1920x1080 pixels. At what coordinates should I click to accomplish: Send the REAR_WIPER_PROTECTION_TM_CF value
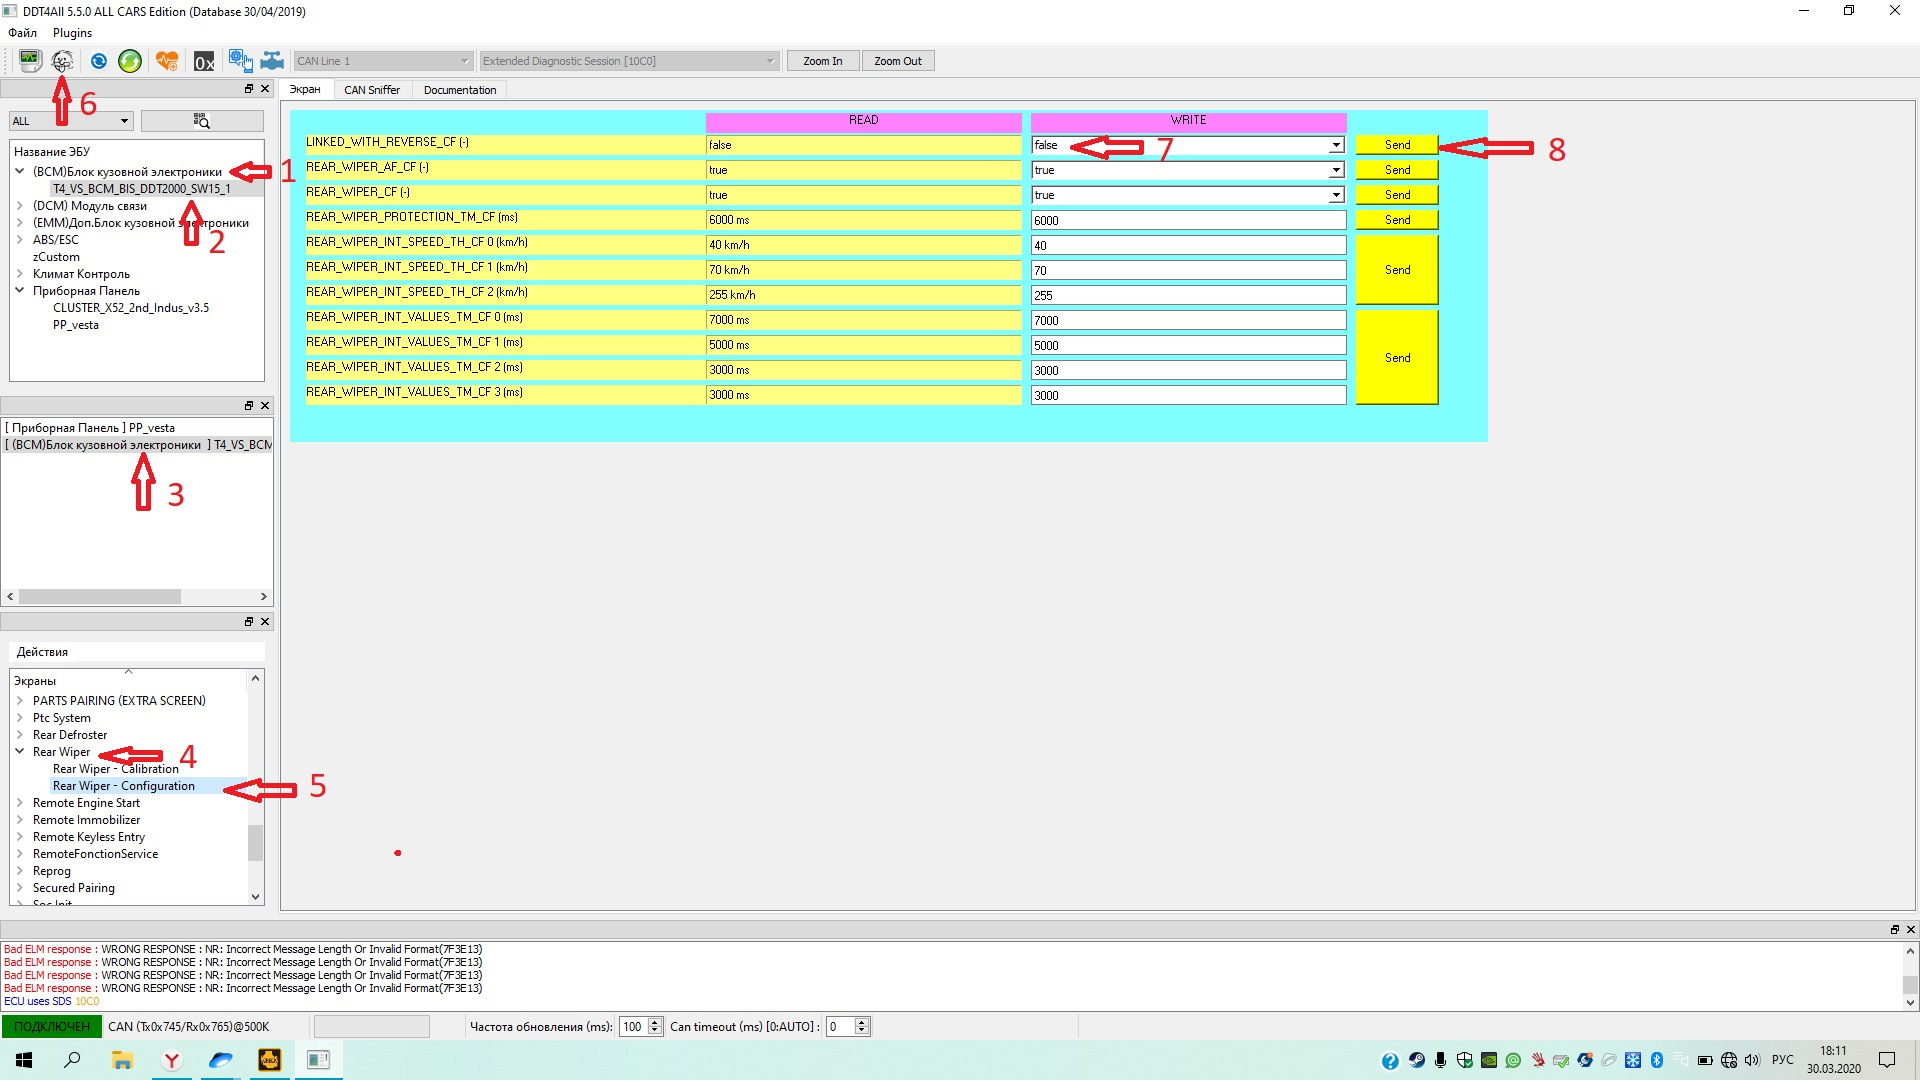click(x=1397, y=220)
